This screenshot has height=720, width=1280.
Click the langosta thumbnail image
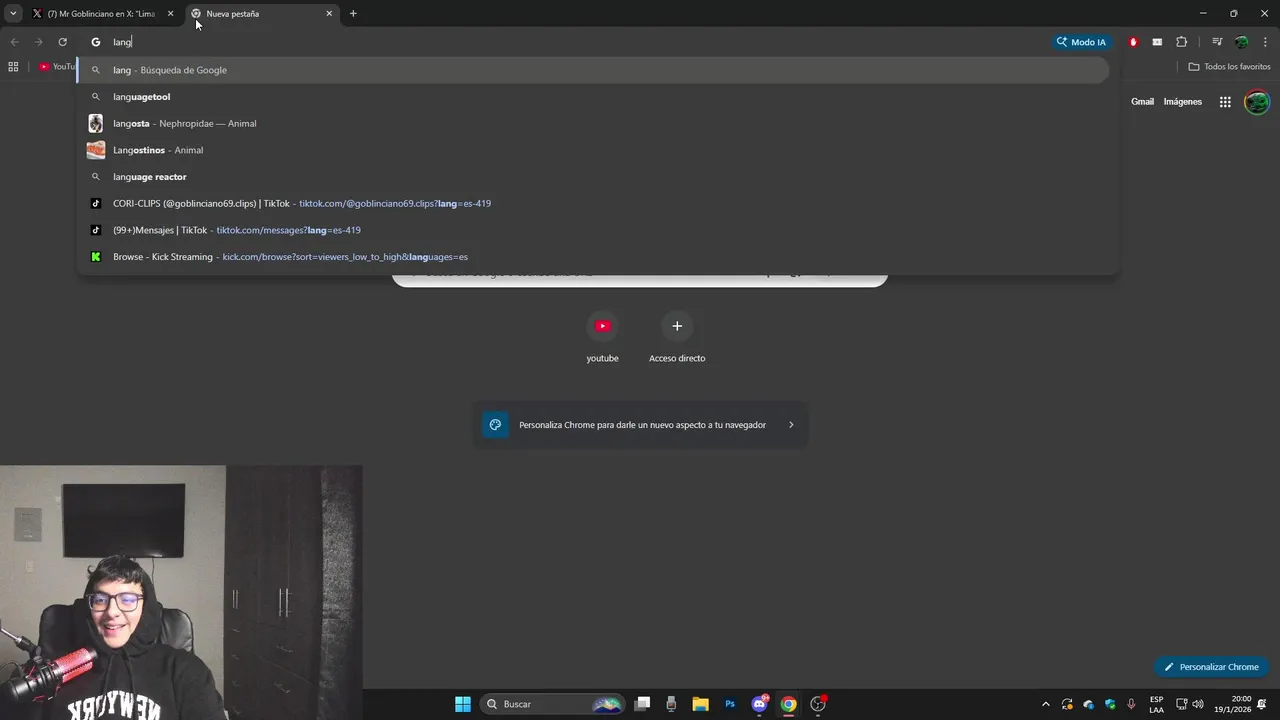(96, 123)
